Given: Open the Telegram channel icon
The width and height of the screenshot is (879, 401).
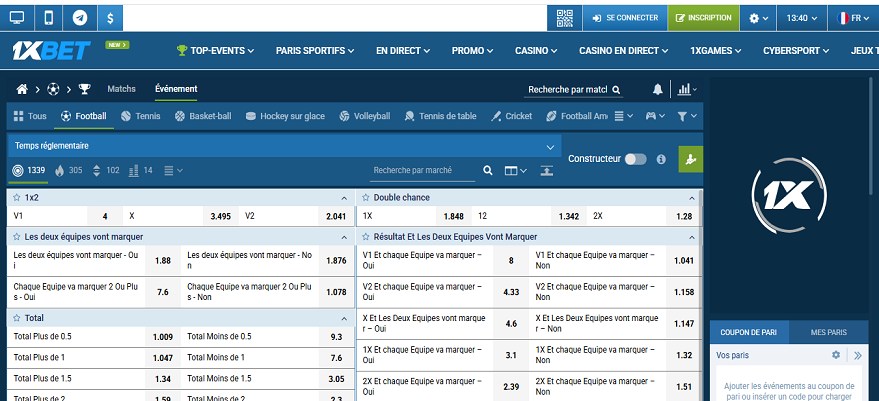Looking at the screenshot, I should (x=80, y=18).
